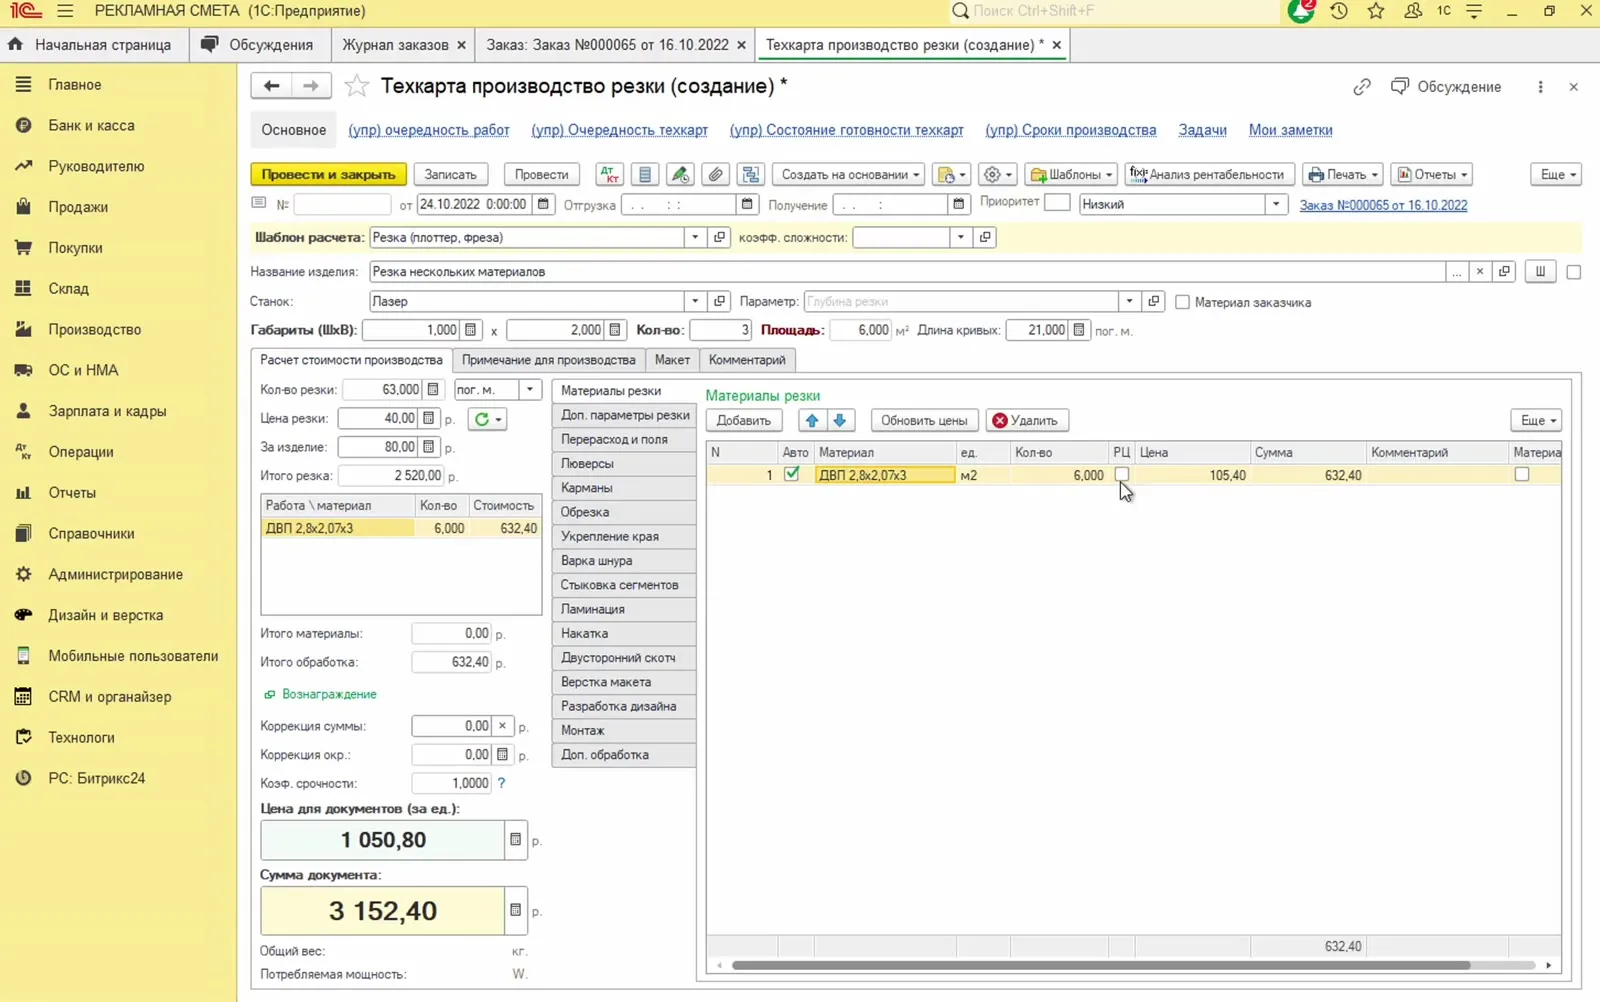Open the Приоритет Низкий dropdown
The image size is (1600, 1002).
pos(1275,204)
